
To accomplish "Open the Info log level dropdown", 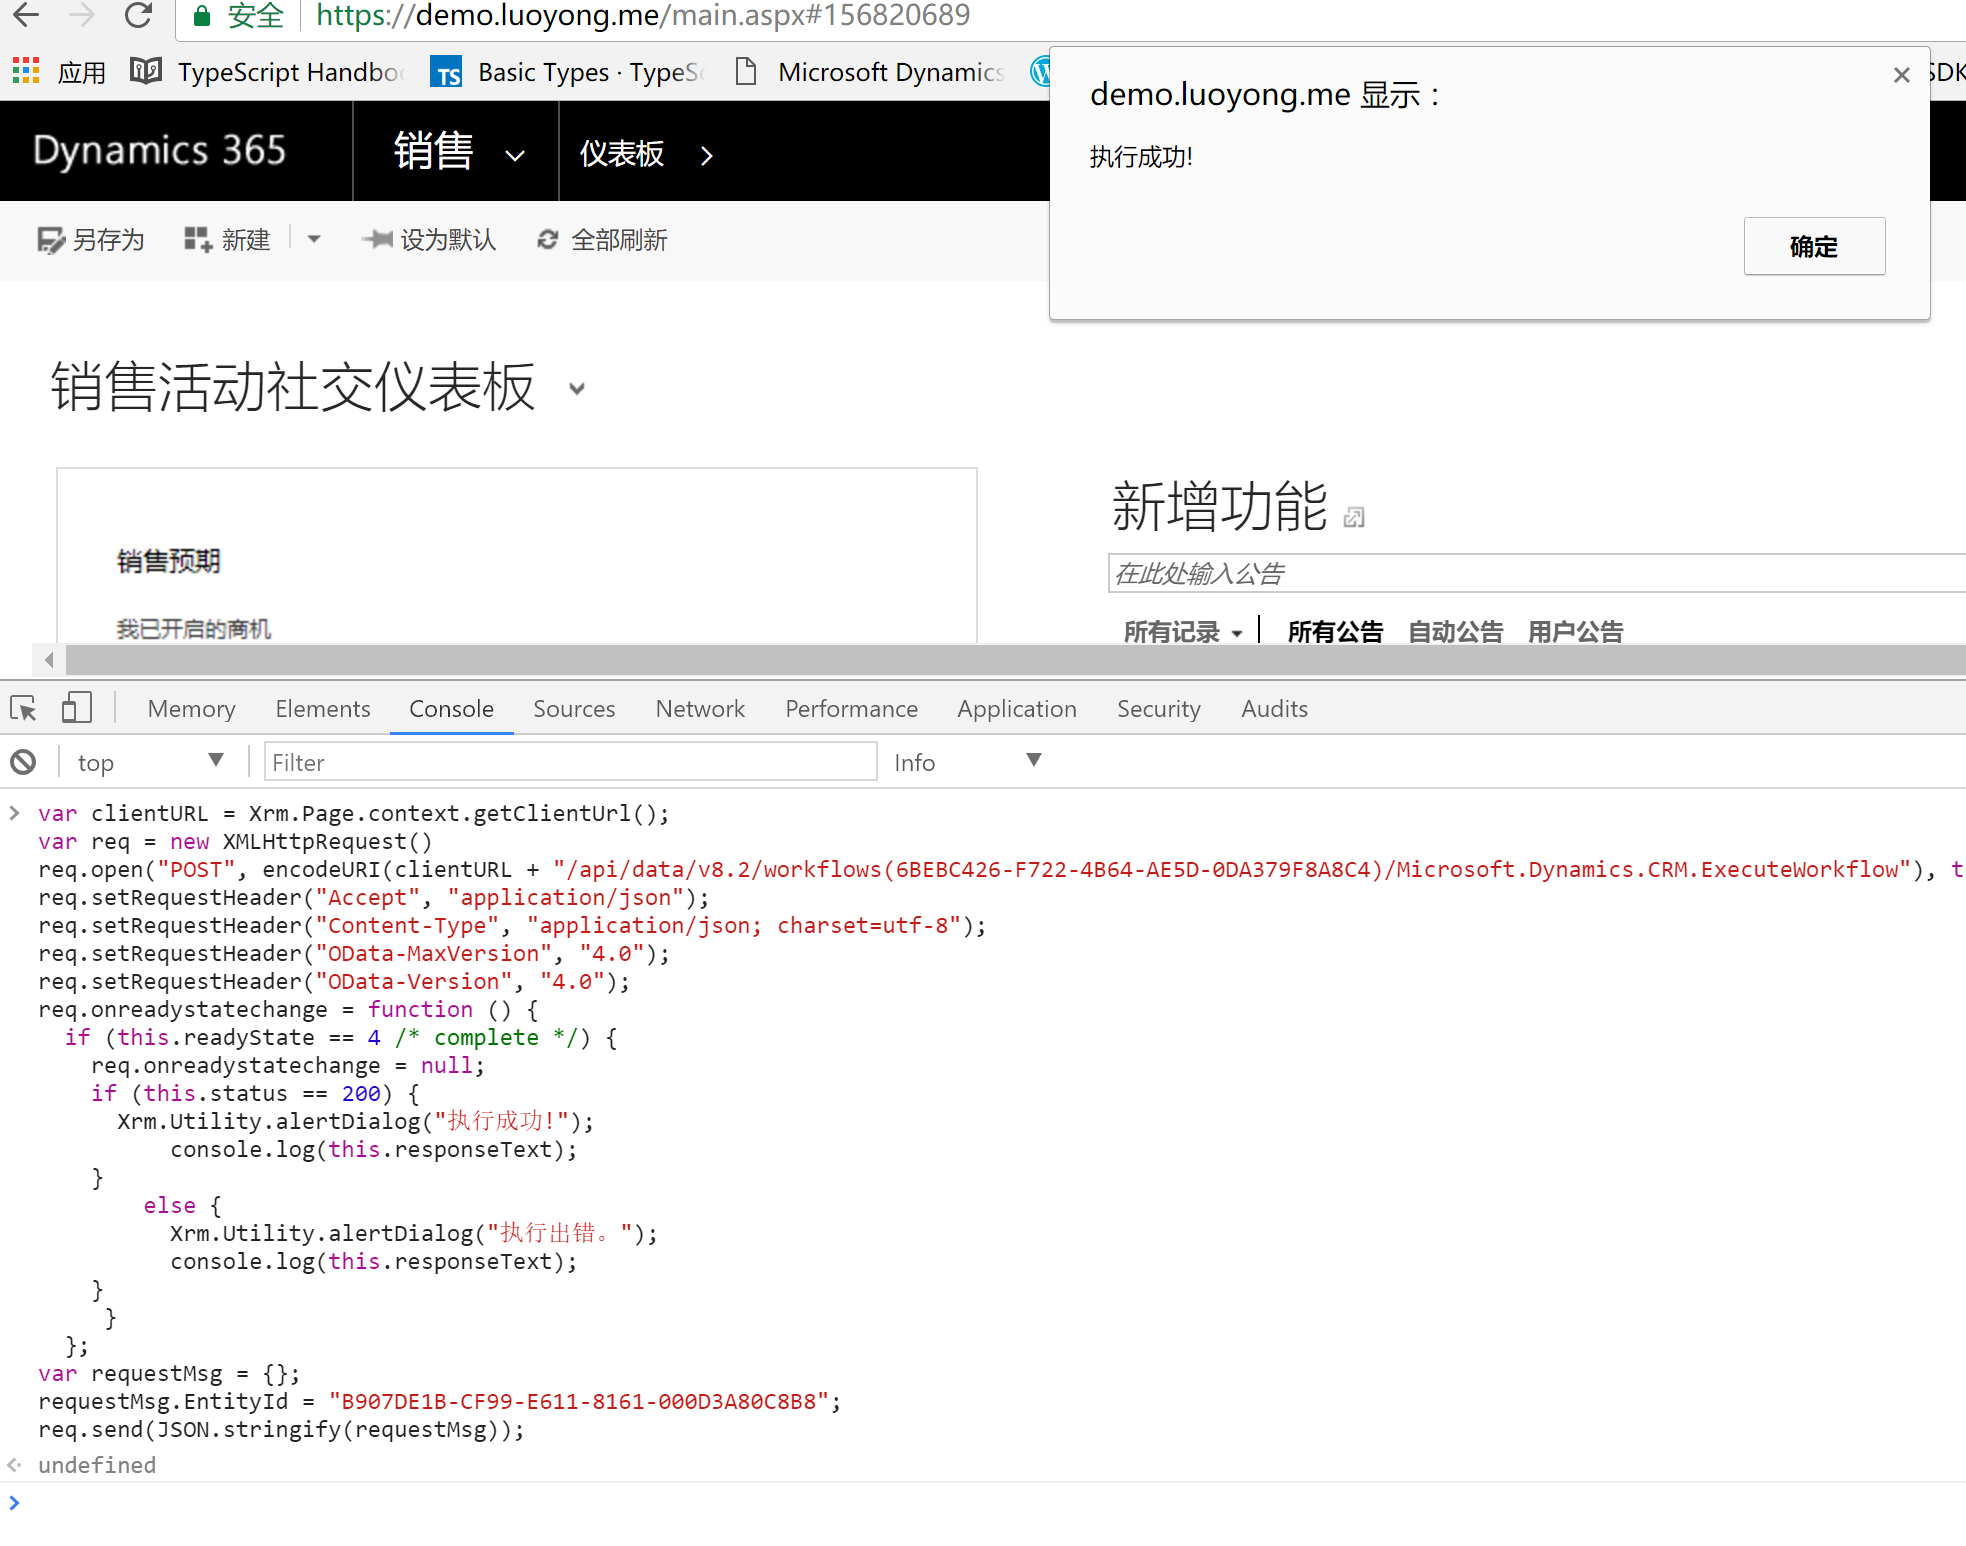I will (967, 762).
